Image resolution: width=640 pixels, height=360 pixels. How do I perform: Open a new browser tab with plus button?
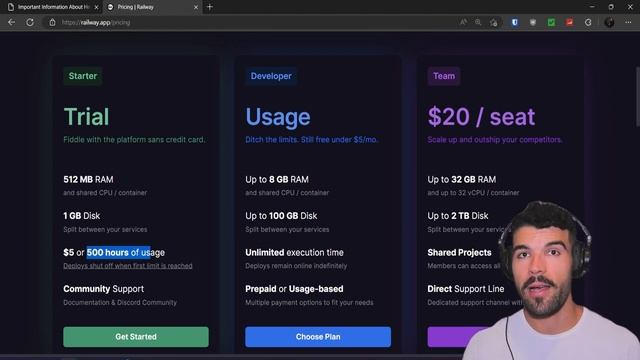[210, 7]
